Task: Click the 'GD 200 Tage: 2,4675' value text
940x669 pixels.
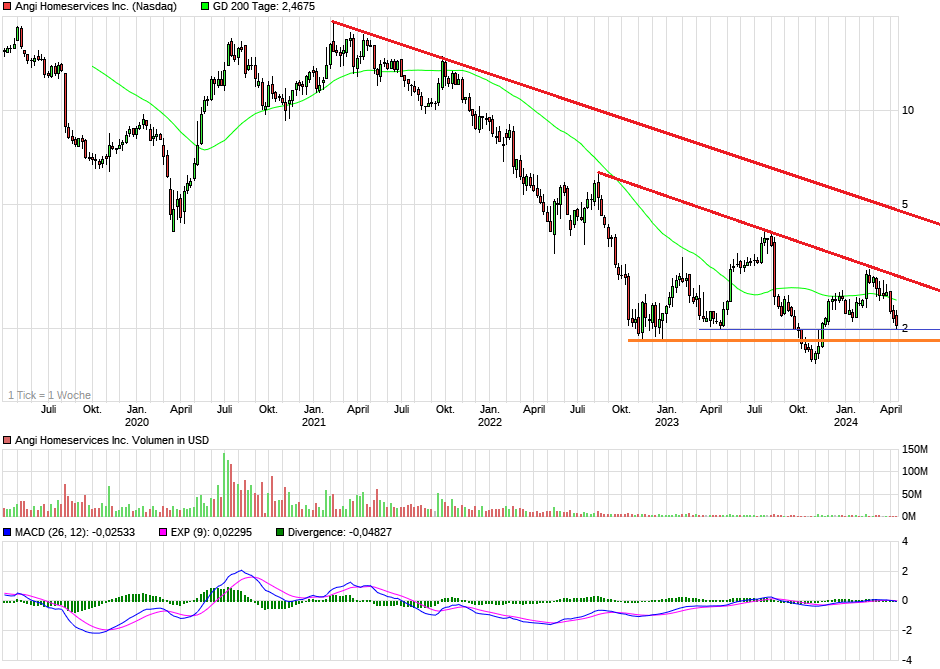Action: (262, 7)
